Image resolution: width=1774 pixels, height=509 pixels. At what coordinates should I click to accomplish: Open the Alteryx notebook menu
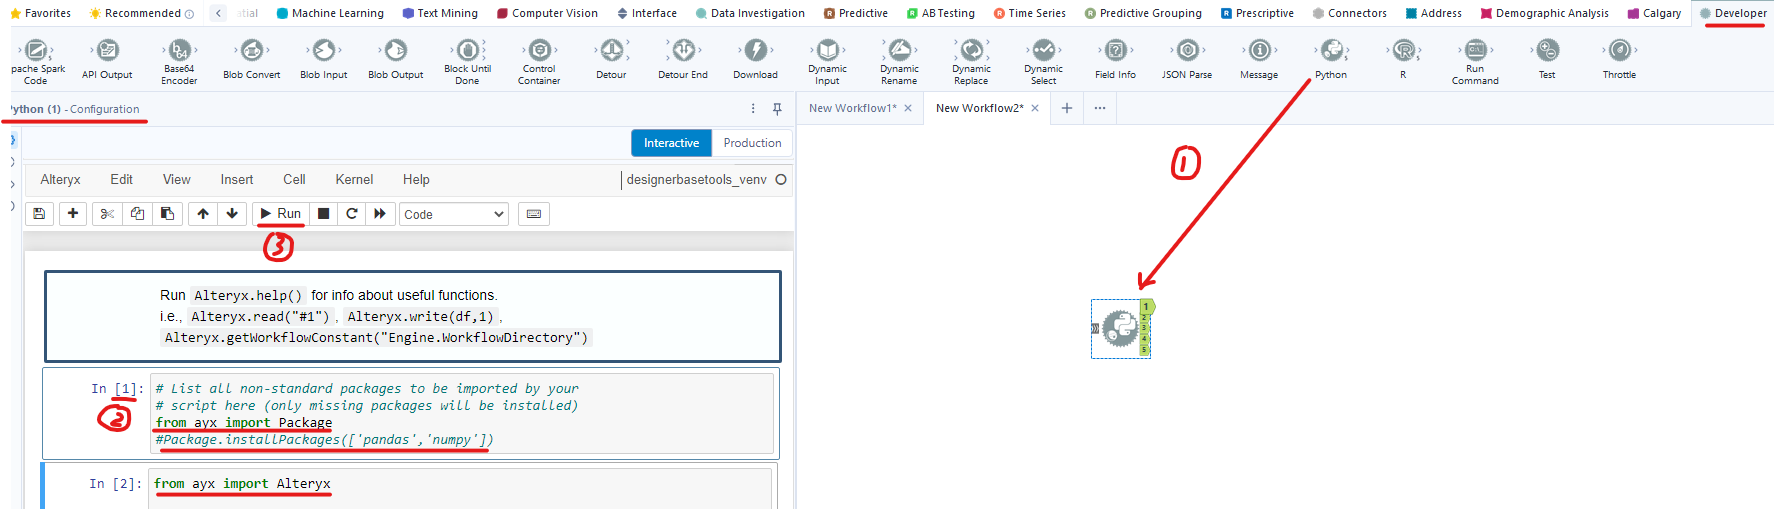pyautogui.click(x=60, y=179)
